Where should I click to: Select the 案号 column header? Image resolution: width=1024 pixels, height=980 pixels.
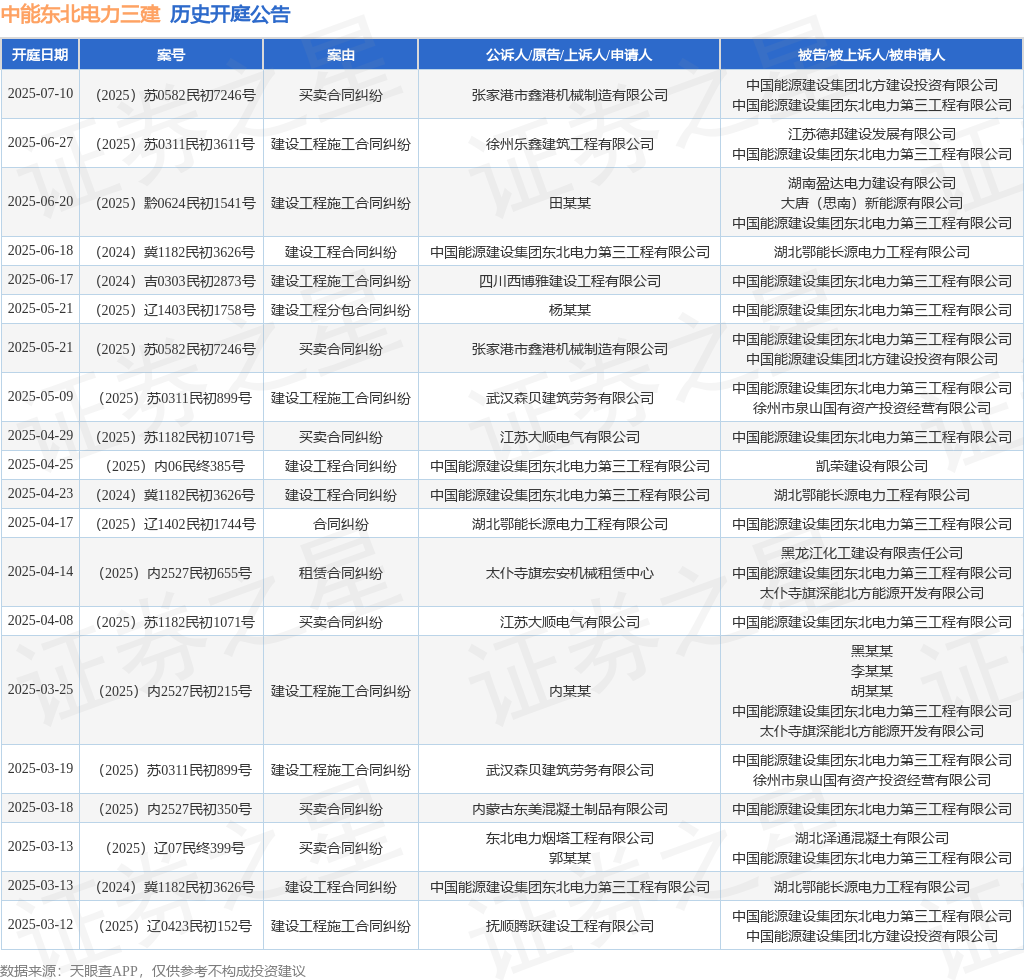[x=171, y=55]
